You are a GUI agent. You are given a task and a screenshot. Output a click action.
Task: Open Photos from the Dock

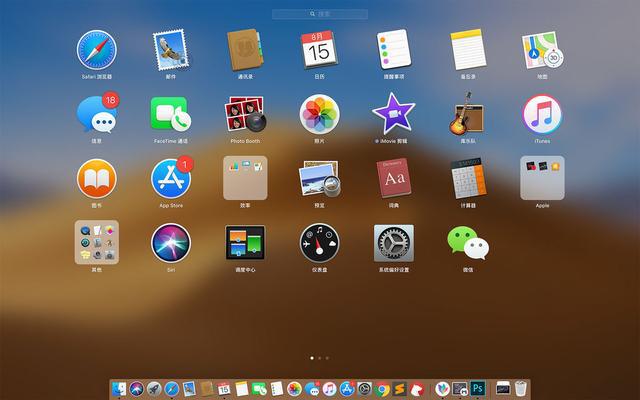point(294,389)
